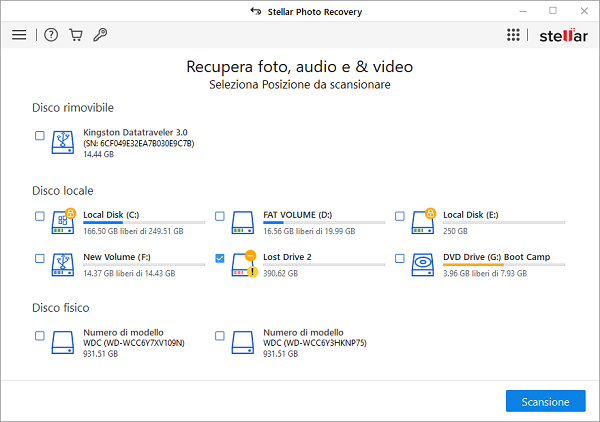Open the hamburger menu
This screenshot has height=422, width=600.
click(18, 35)
